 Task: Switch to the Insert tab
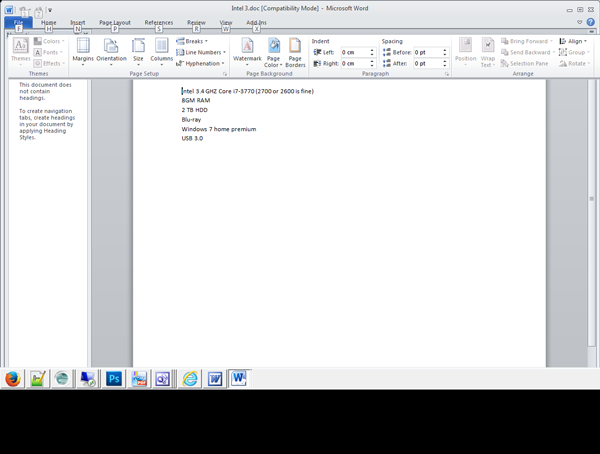click(78, 23)
